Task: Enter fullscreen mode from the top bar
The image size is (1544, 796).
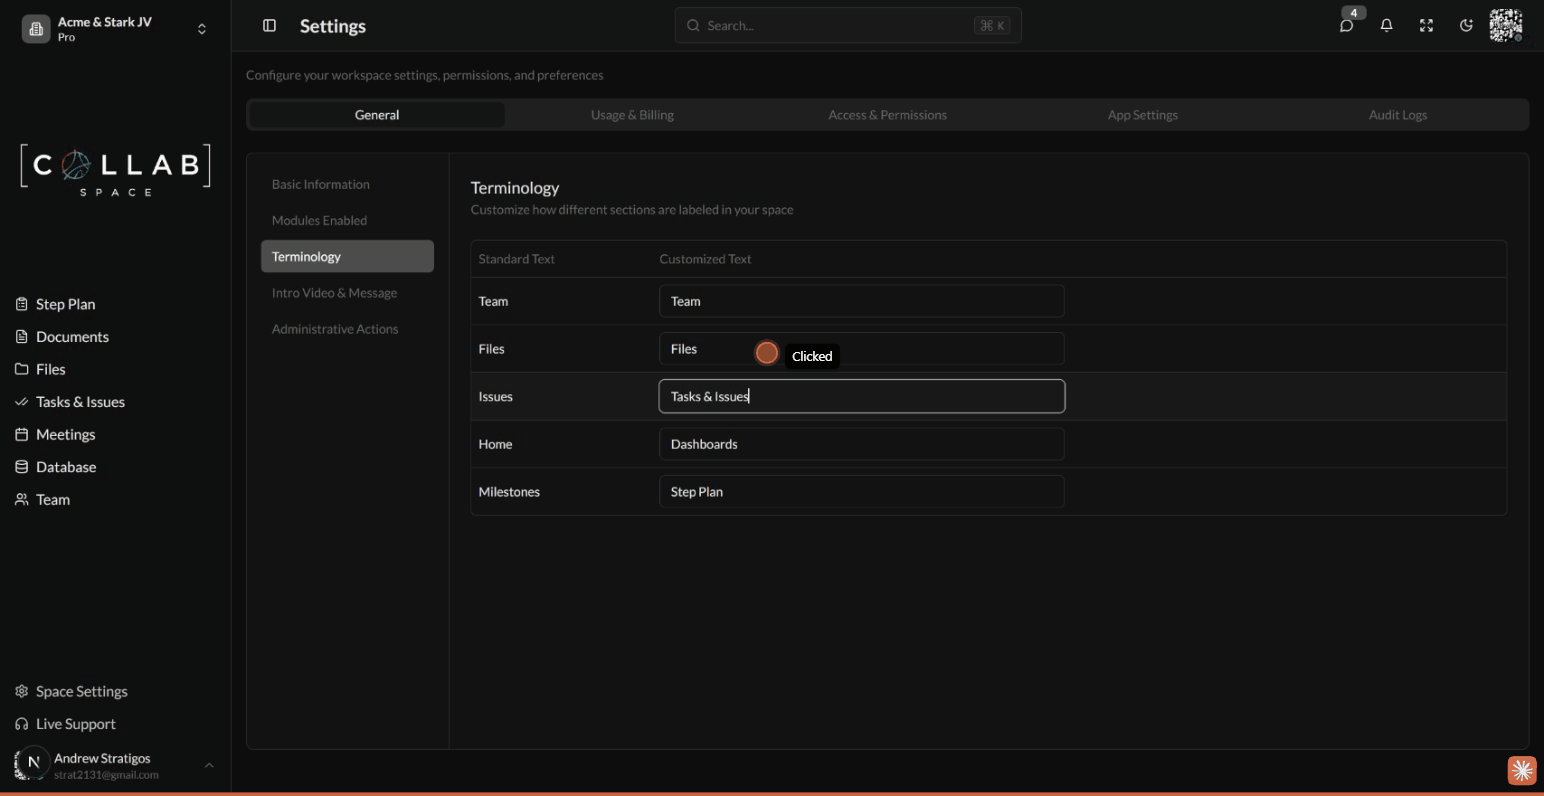Action: click(1426, 25)
